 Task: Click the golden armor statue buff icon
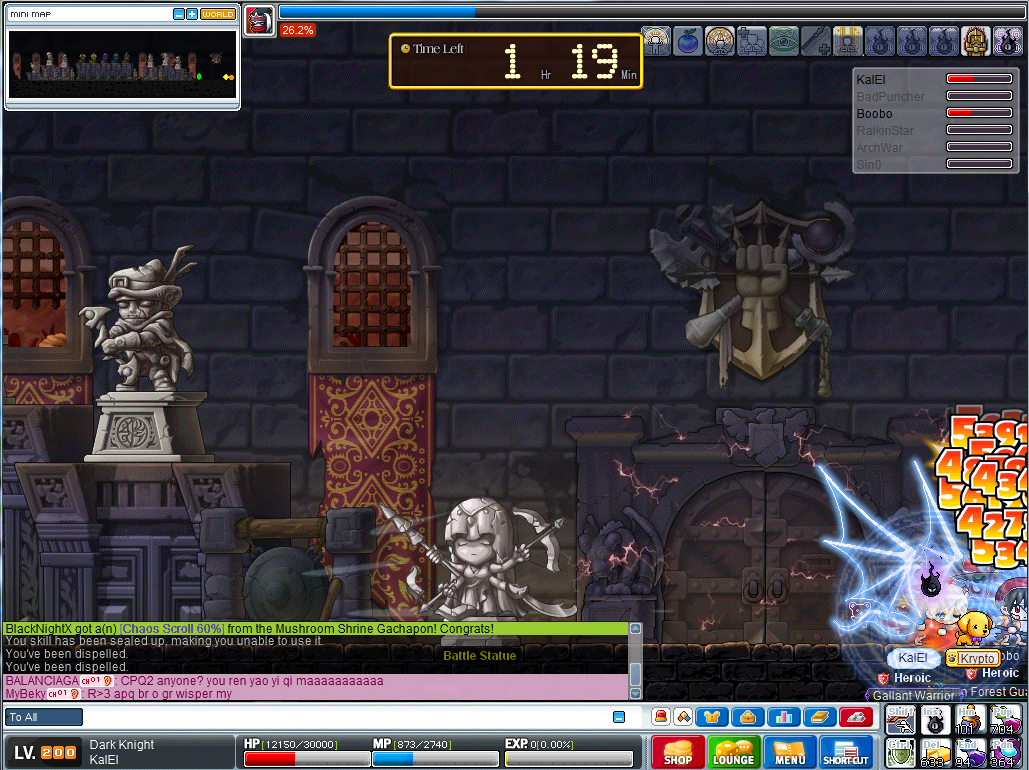975,41
